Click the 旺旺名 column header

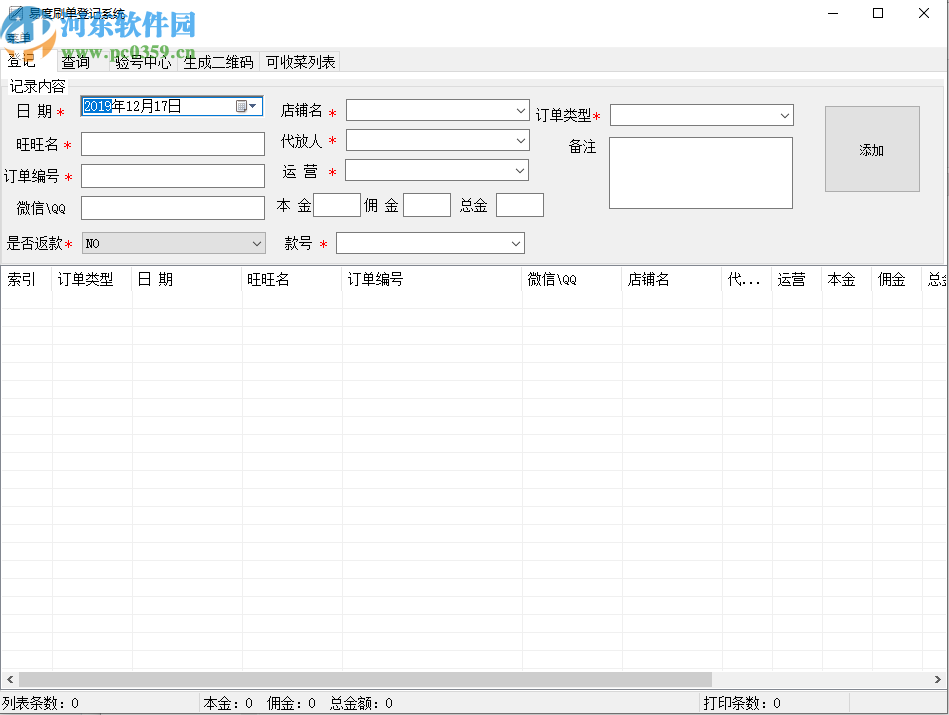[x=292, y=279]
